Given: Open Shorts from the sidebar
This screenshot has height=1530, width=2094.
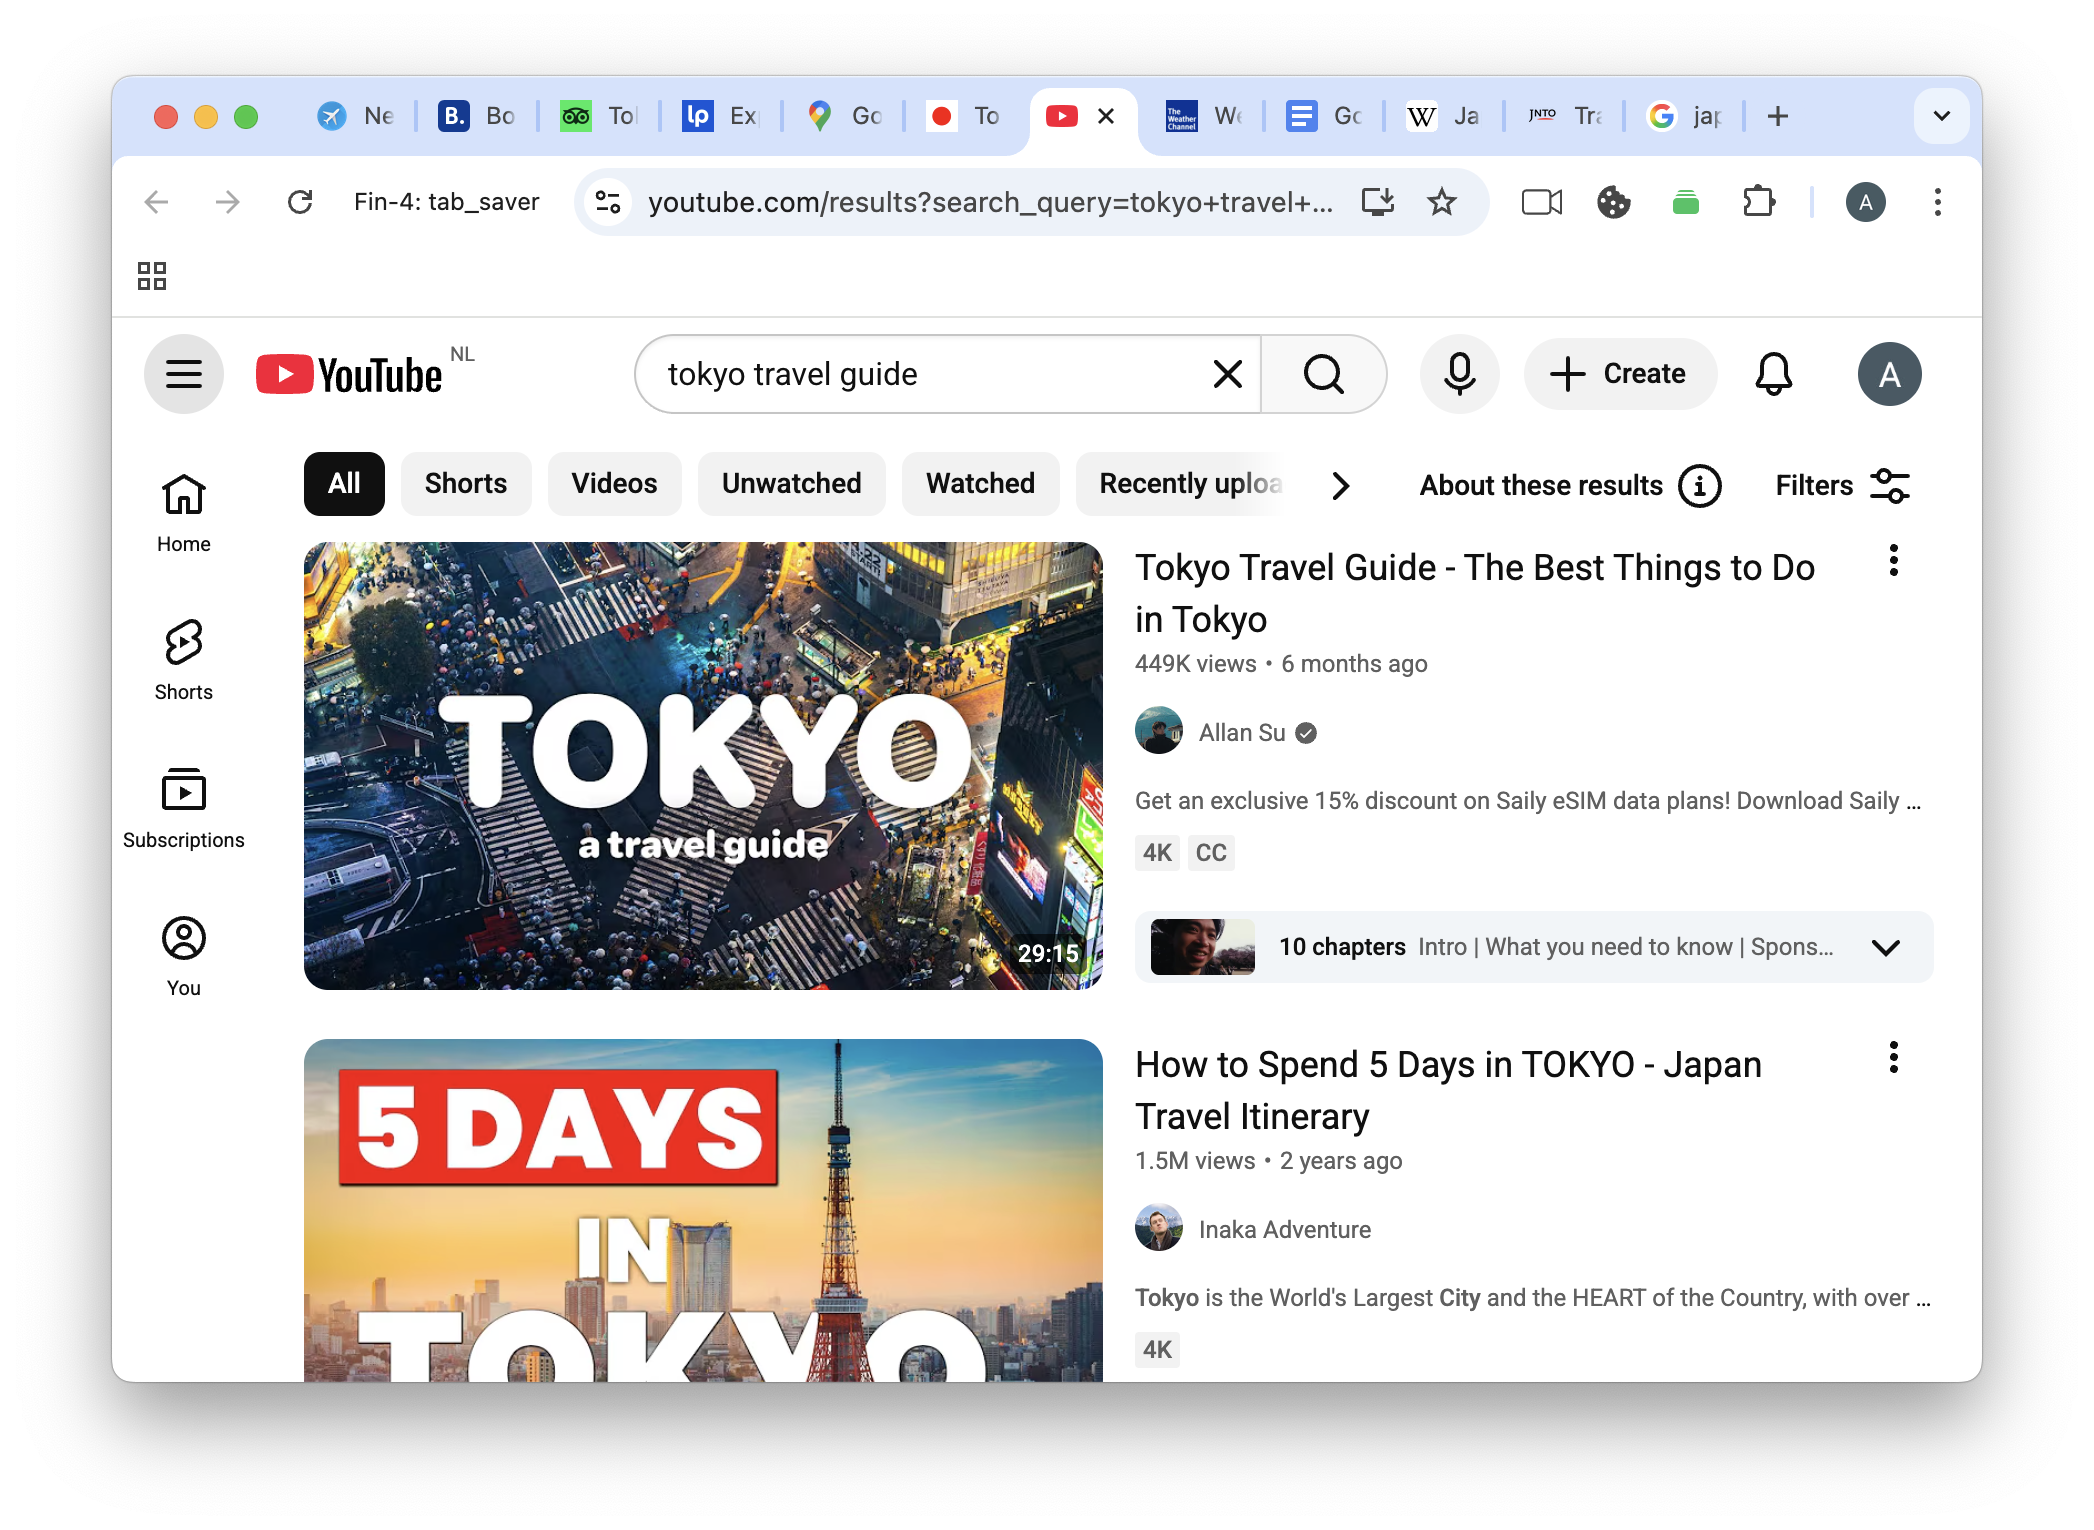Looking at the screenshot, I should [x=183, y=658].
